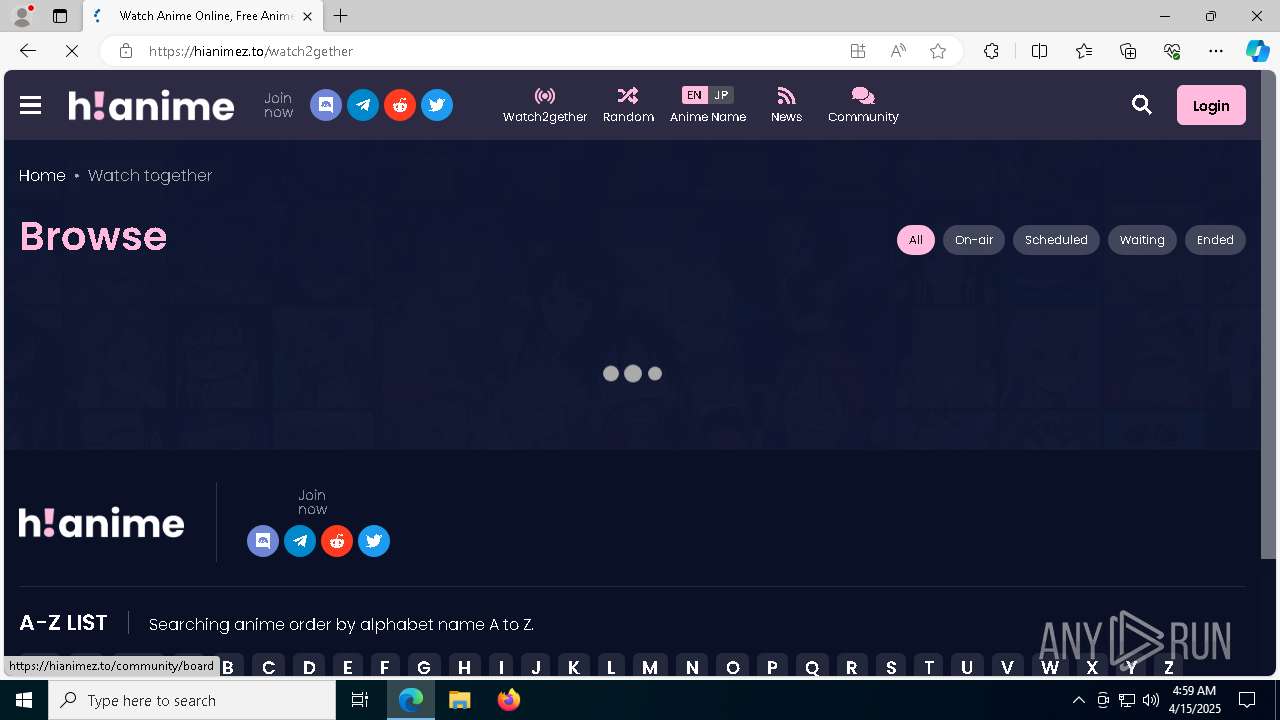
Task: Open Browser essentials
Action: (1172, 51)
